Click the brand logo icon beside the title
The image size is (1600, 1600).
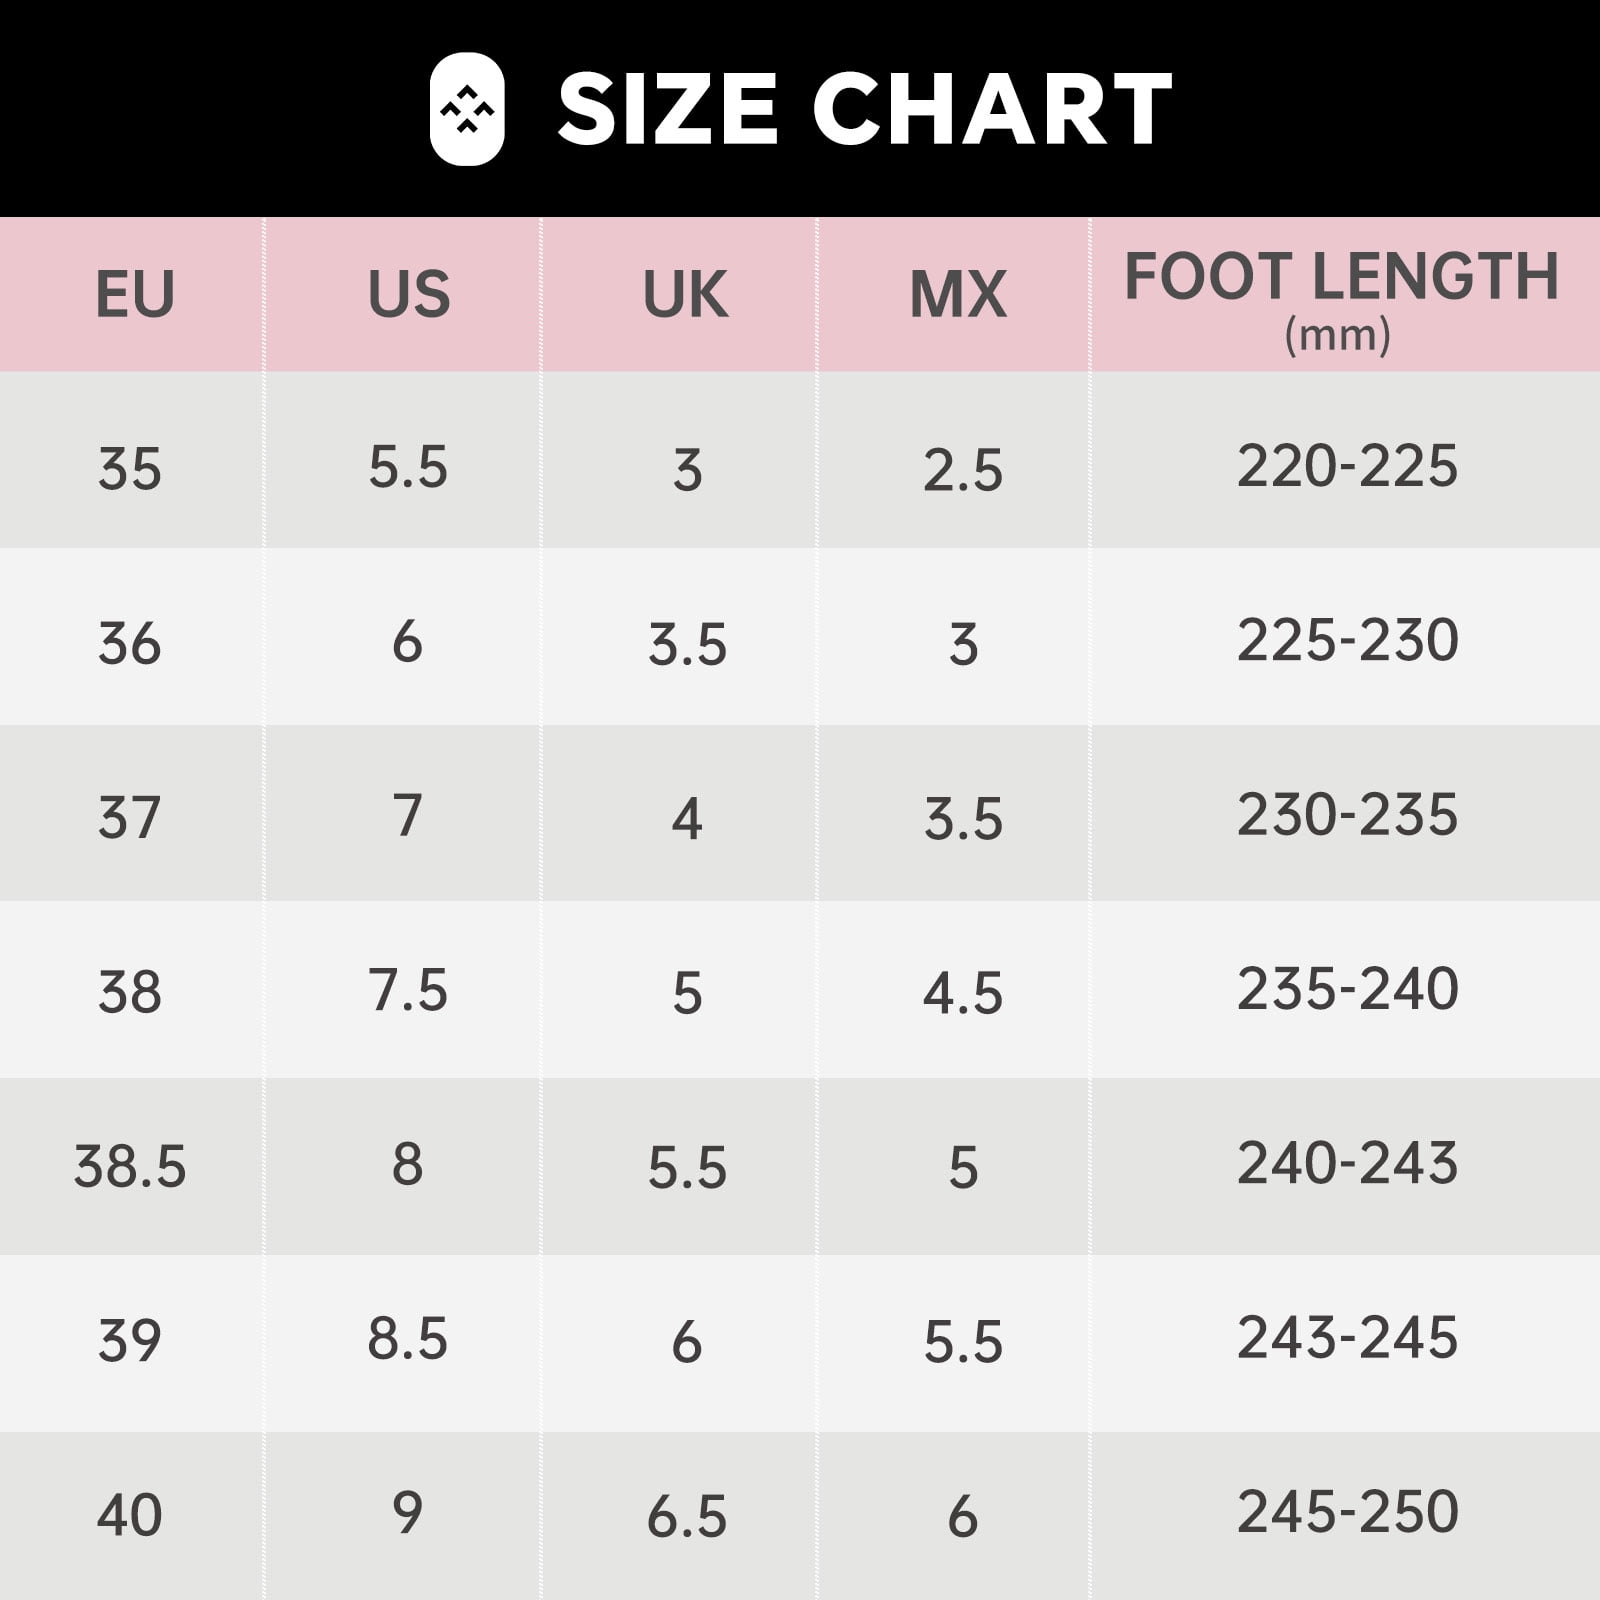coord(467,109)
